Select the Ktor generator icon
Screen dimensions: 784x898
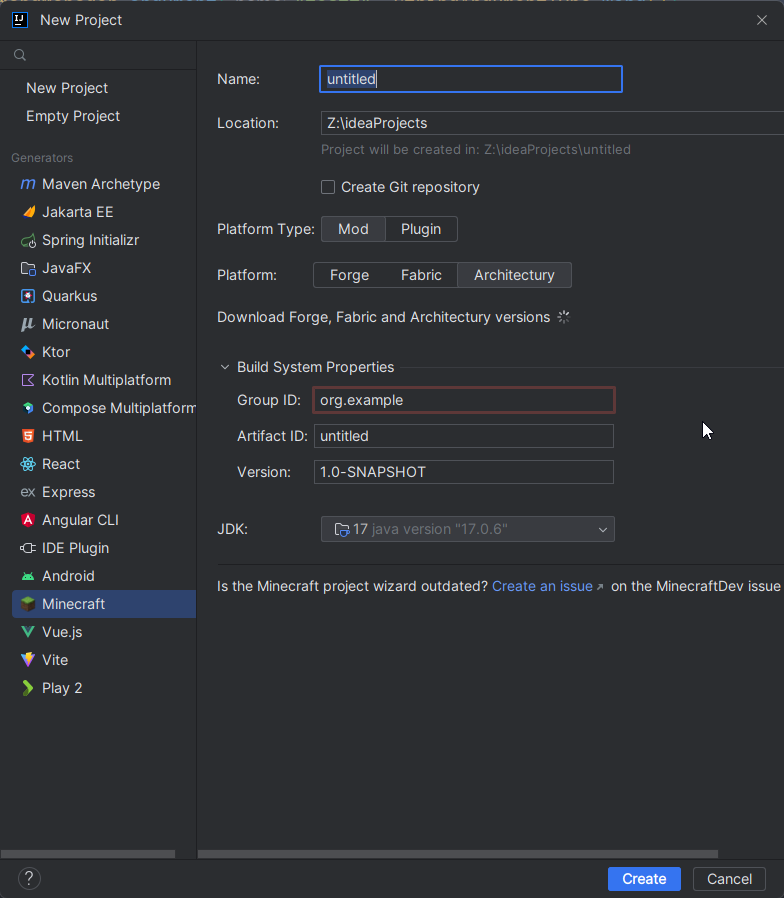[x=27, y=352]
